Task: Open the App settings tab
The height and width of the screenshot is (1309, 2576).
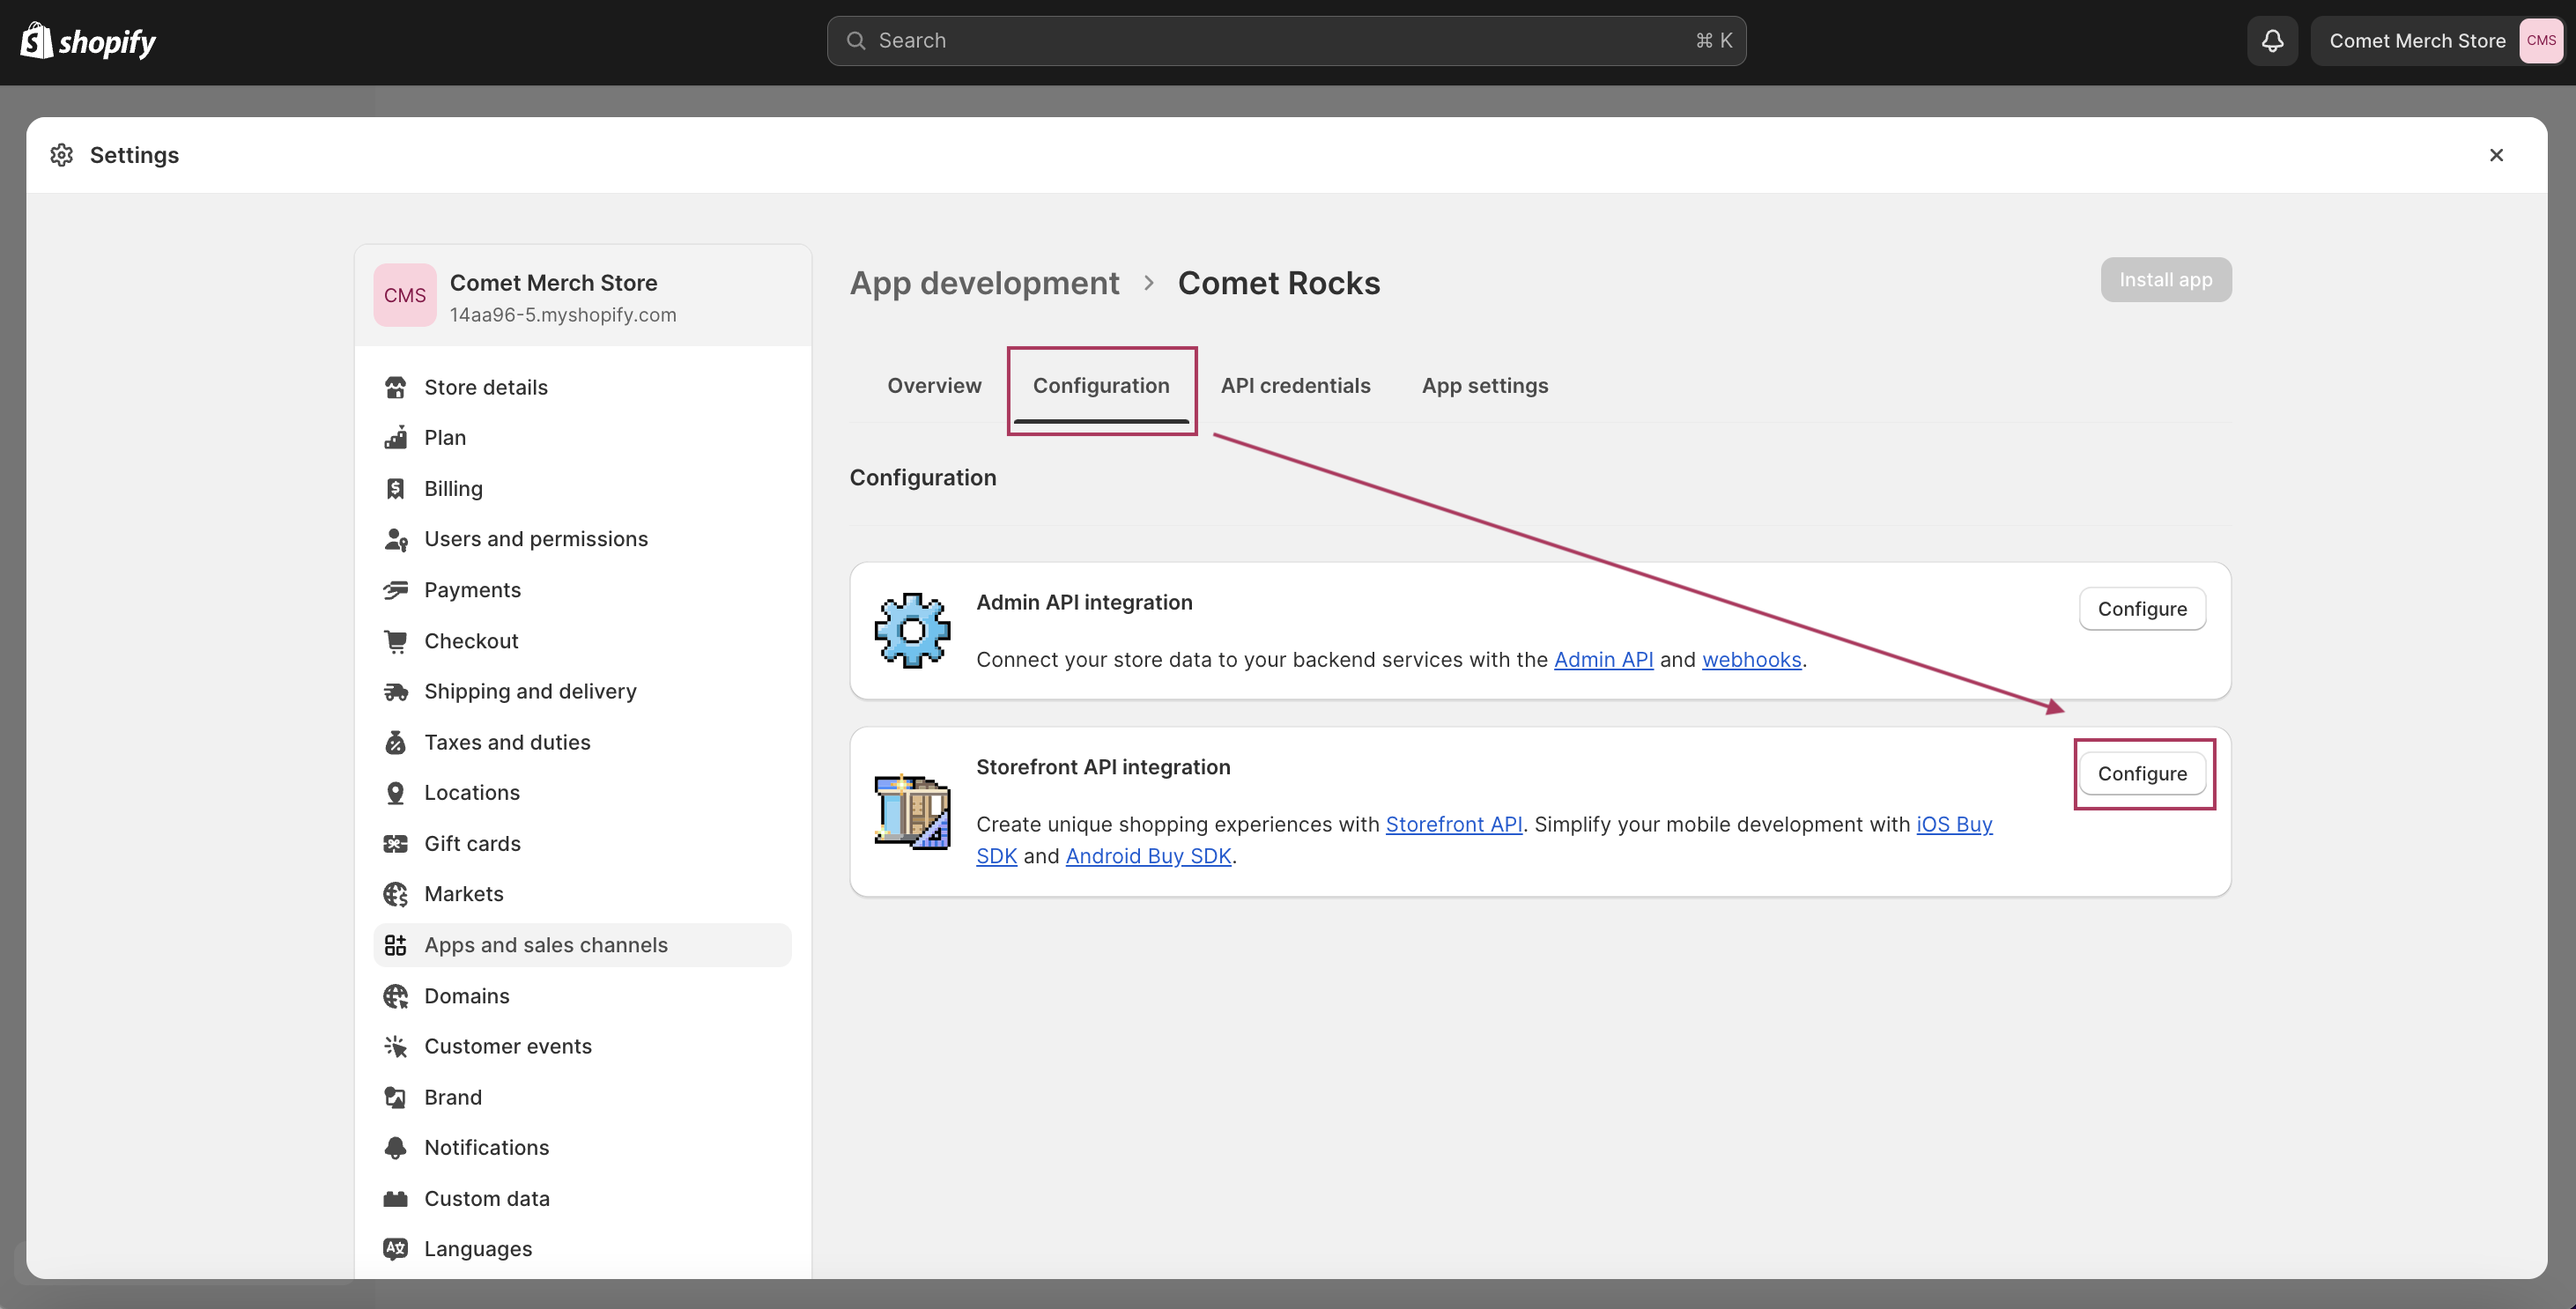Action: pos(1485,386)
